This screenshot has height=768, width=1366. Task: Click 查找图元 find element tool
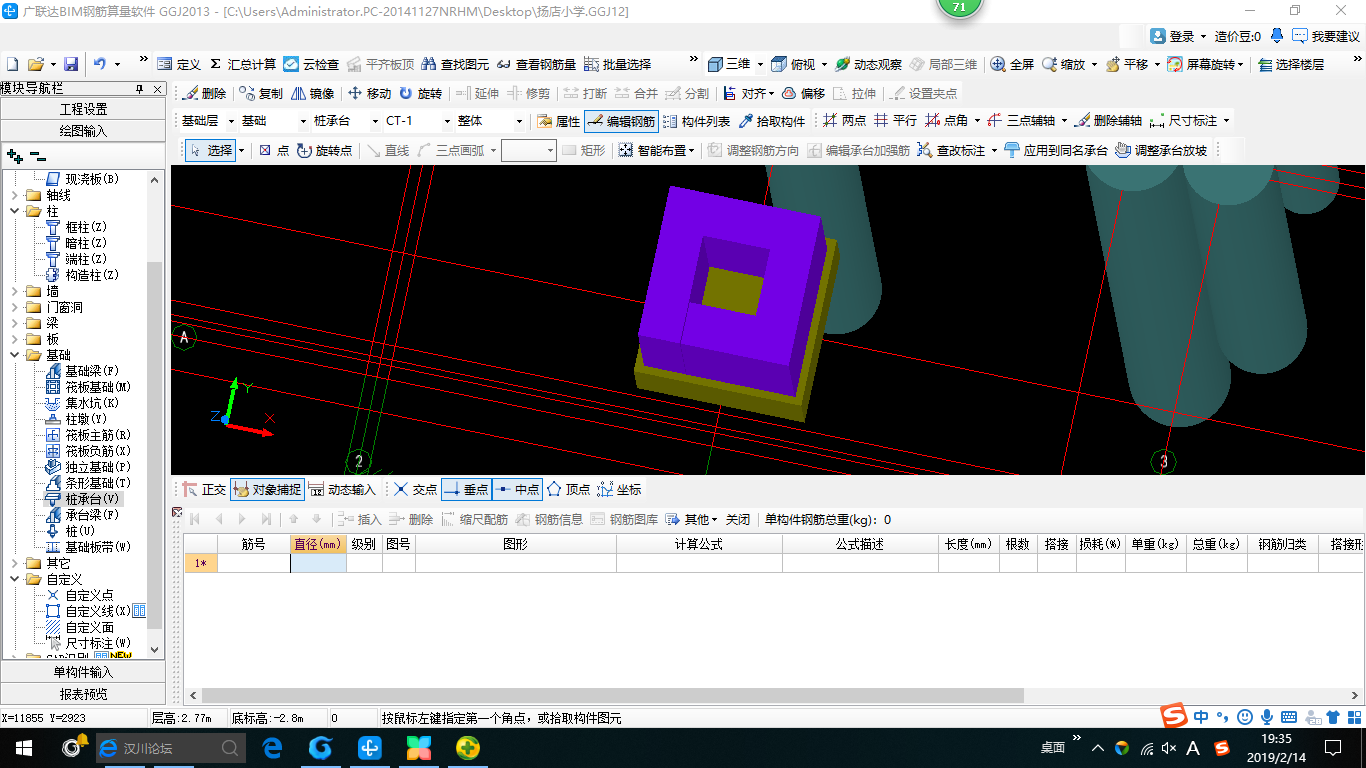click(x=455, y=64)
